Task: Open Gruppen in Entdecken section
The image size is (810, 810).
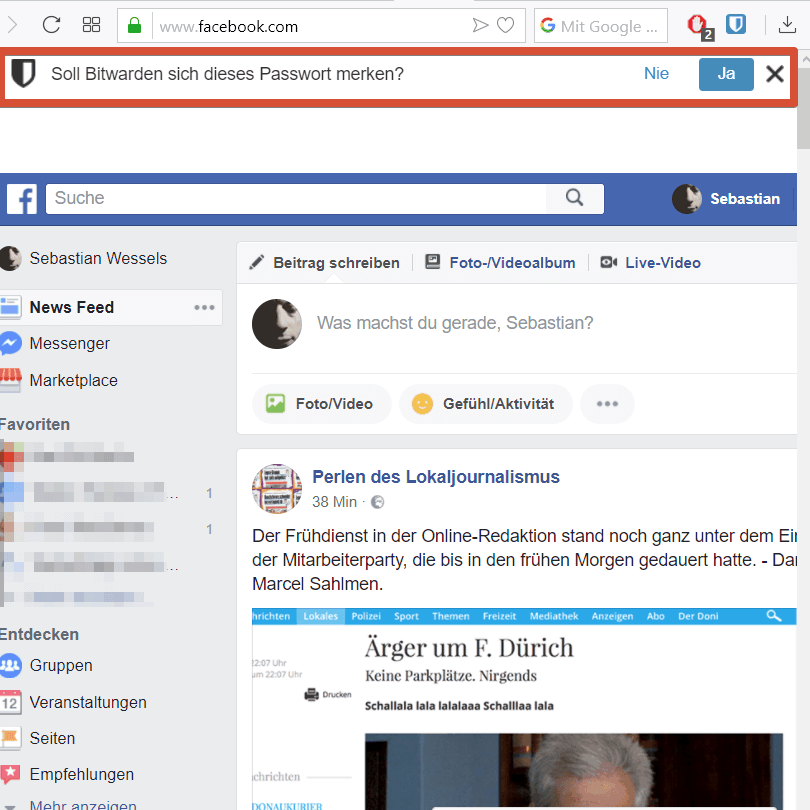Action: coord(61,665)
